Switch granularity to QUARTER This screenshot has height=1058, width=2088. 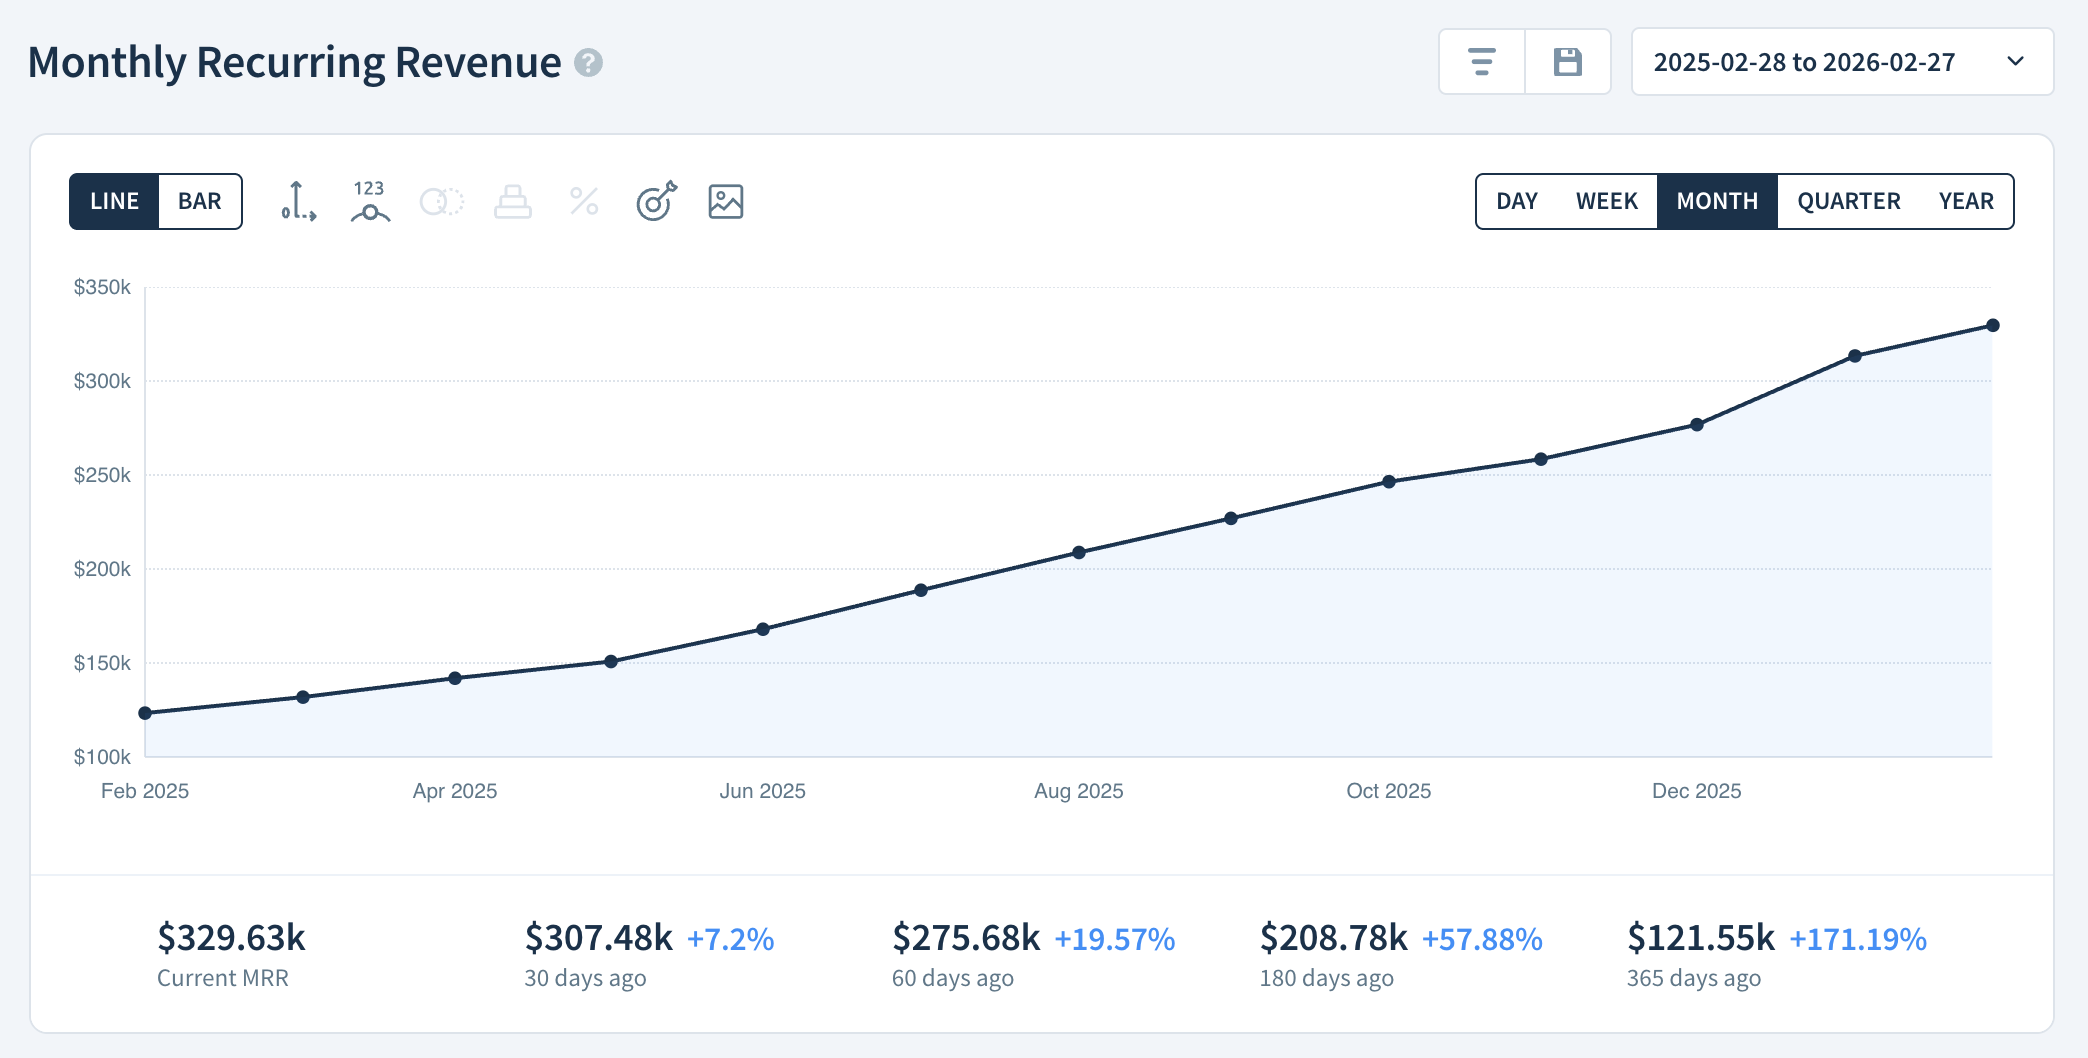coord(1848,200)
